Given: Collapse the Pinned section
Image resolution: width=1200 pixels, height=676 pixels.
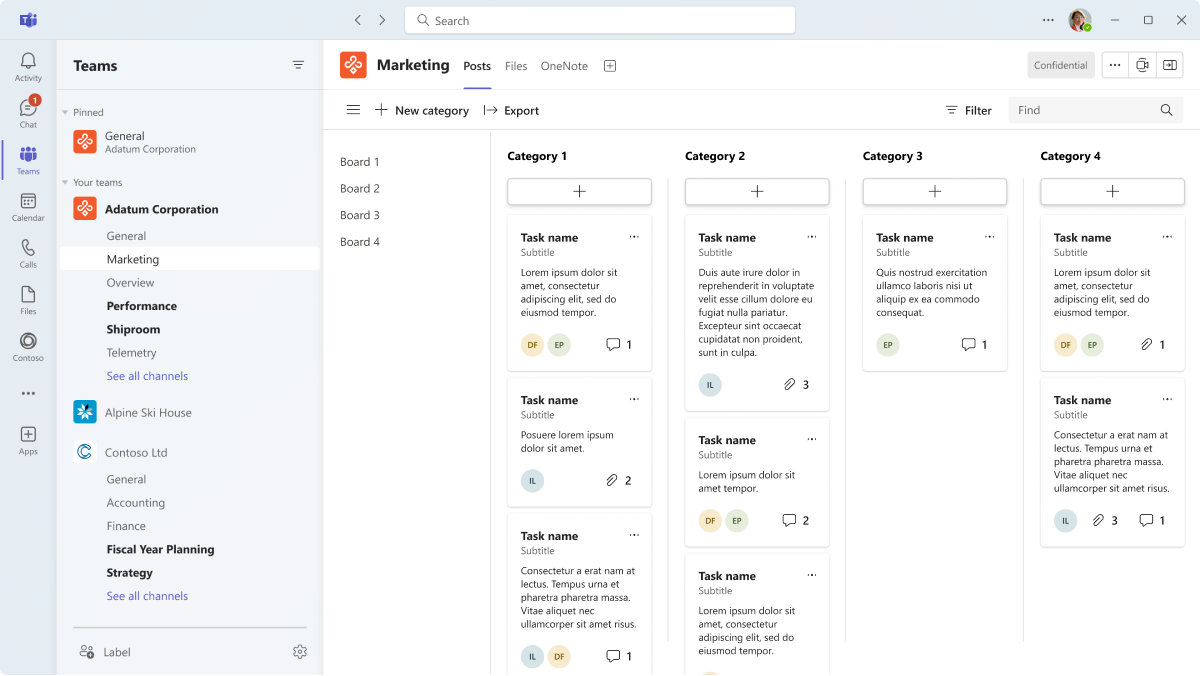Looking at the screenshot, I should click(65, 113).
